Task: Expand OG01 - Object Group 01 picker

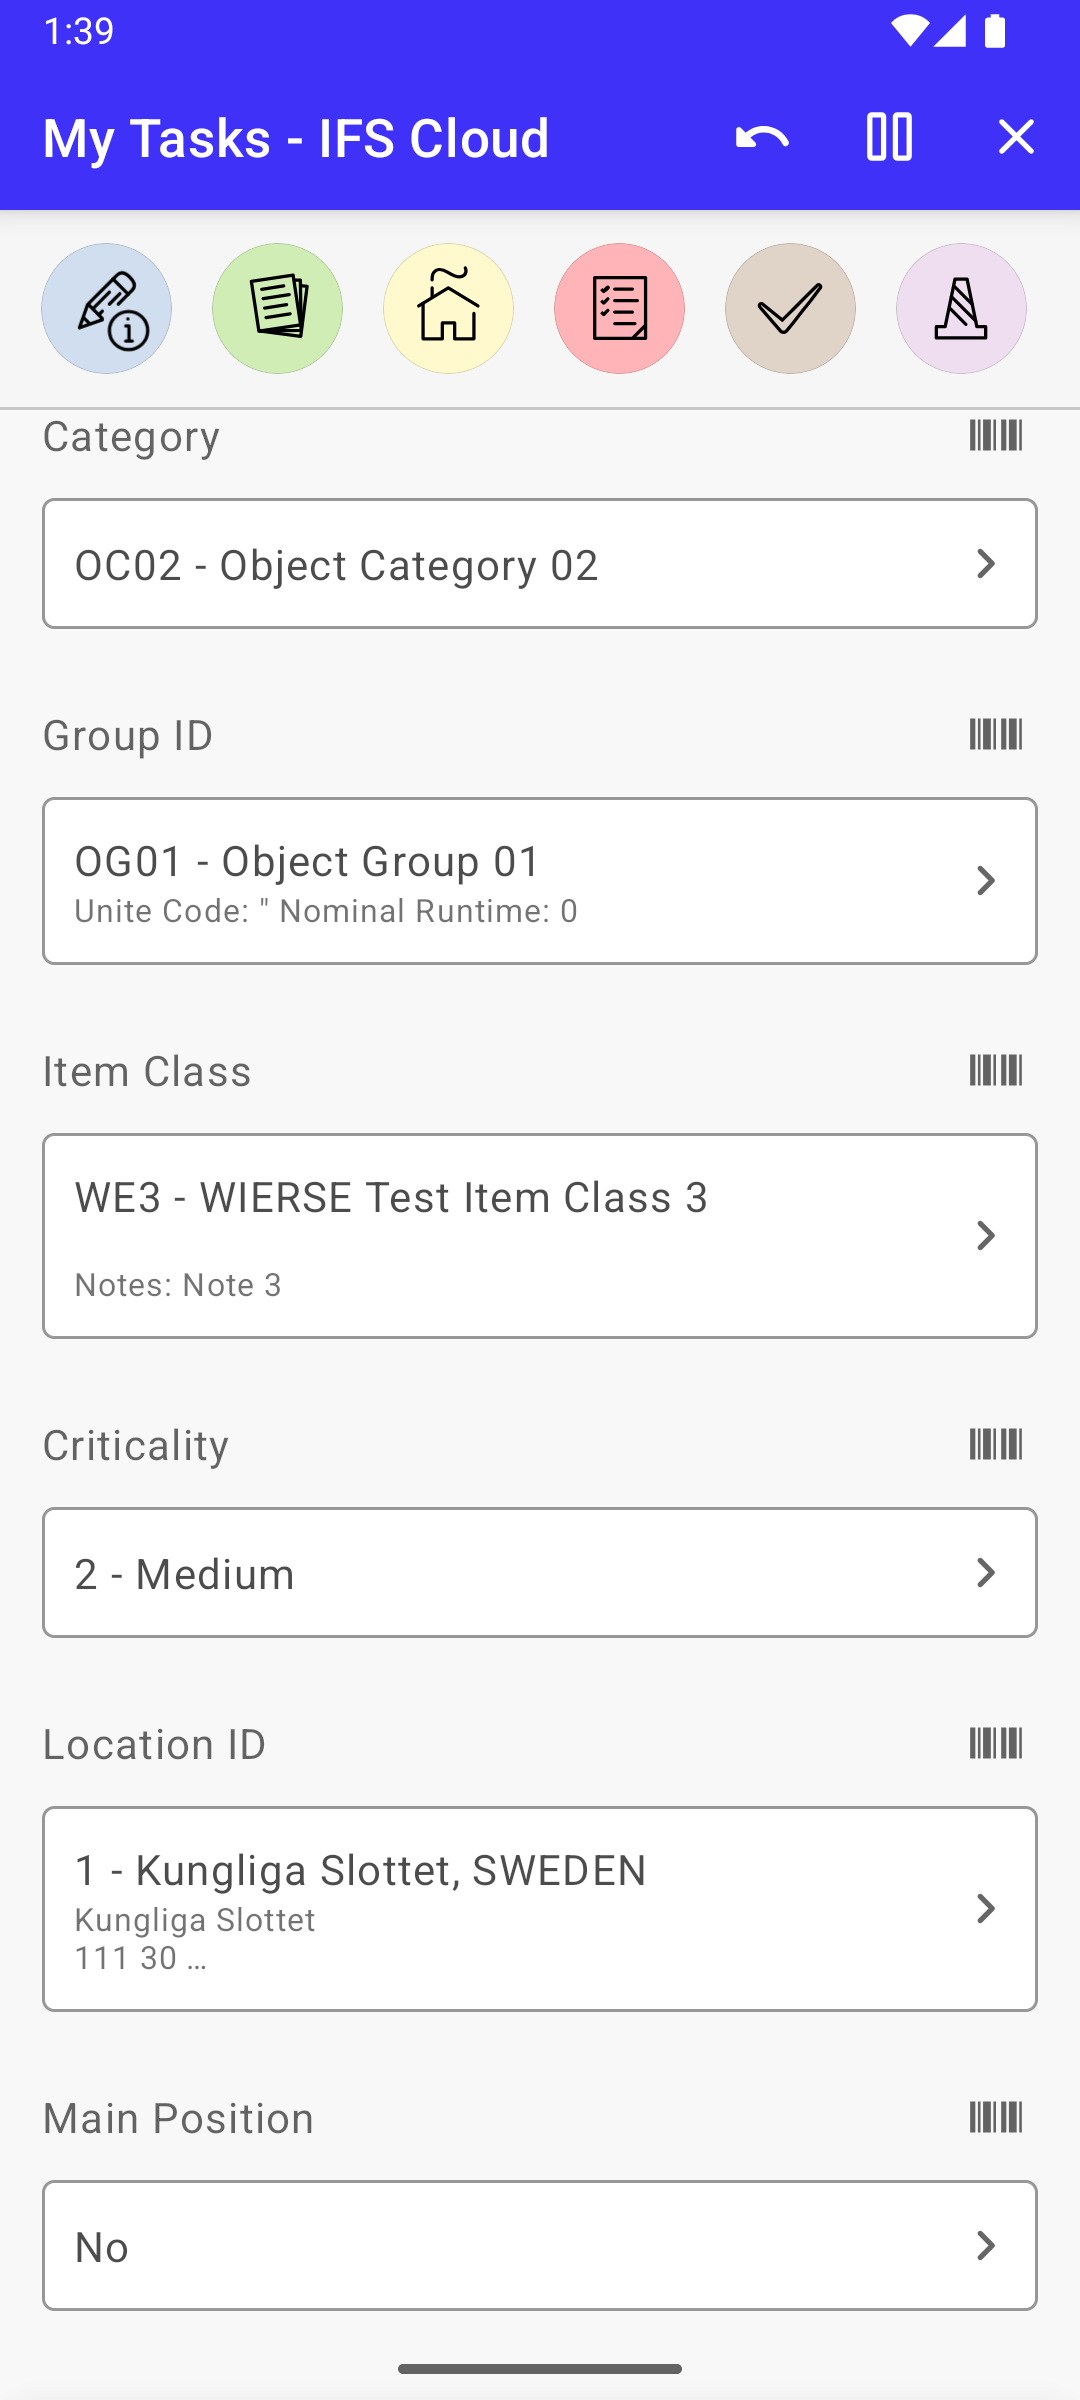Action: [x=540, y=881]
